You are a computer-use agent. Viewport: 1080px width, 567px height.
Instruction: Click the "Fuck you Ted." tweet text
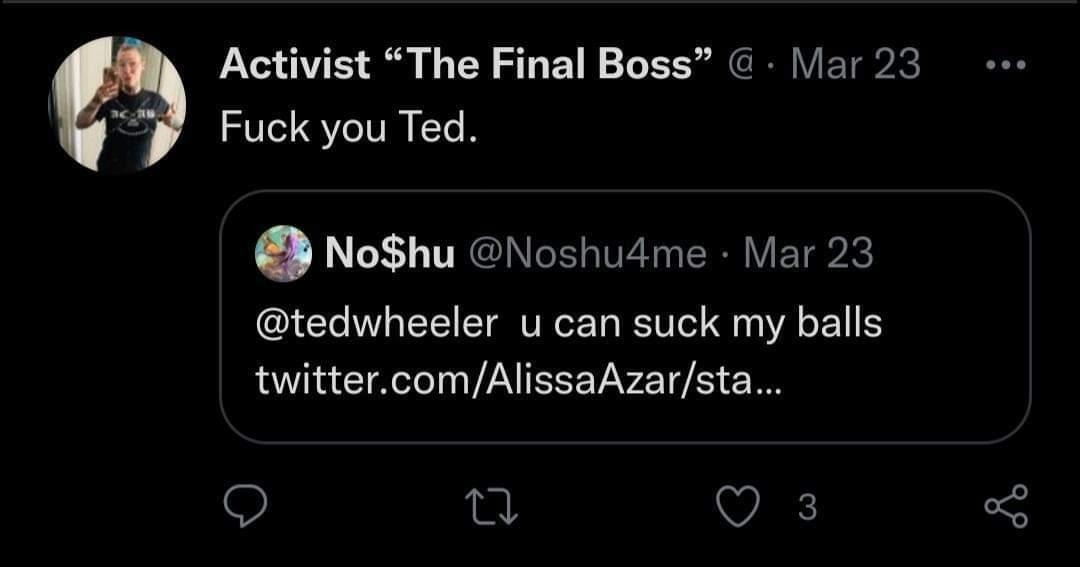pyautogui.click(x=344, y=128)
